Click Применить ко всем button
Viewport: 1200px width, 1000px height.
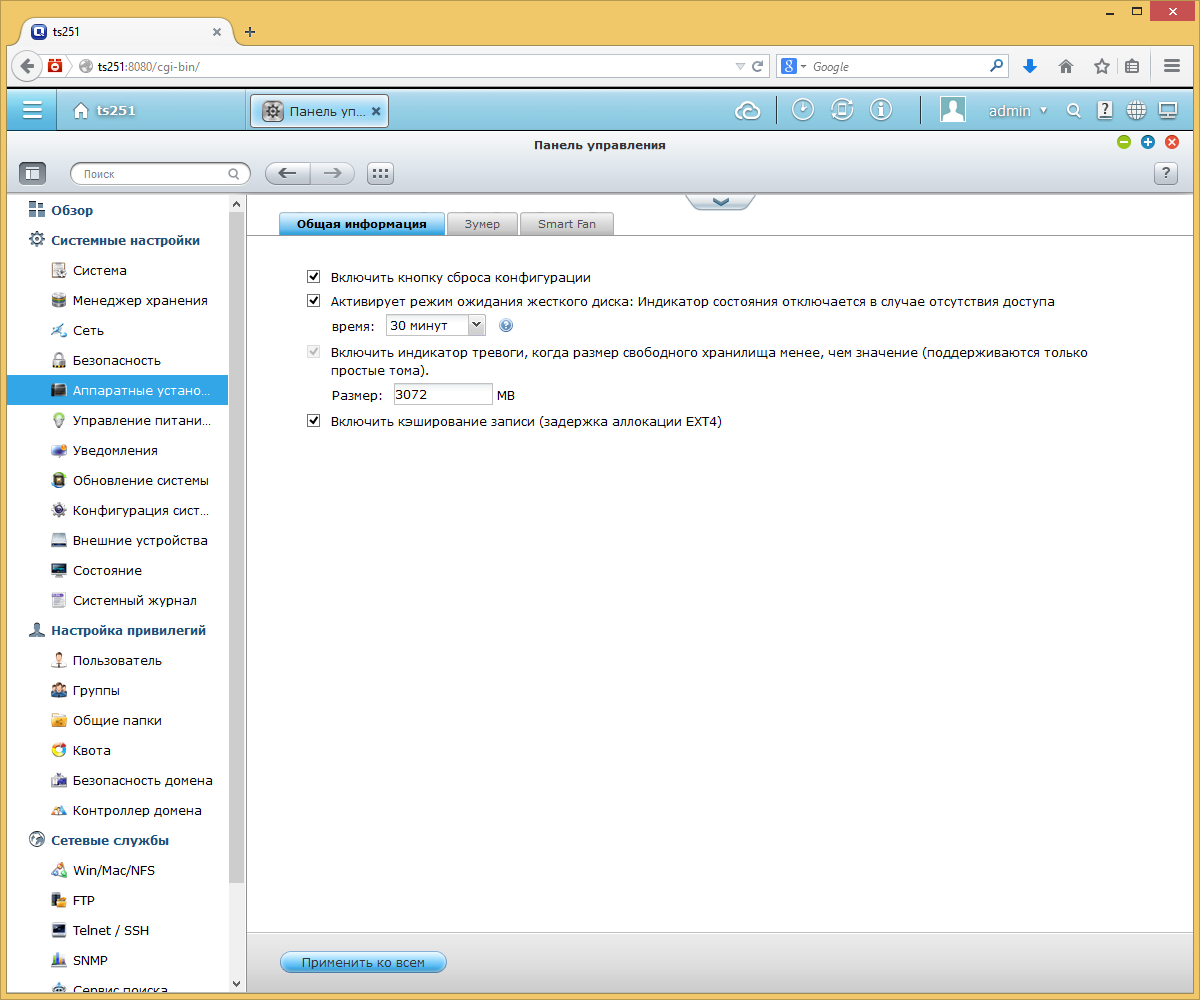[363, 962]
